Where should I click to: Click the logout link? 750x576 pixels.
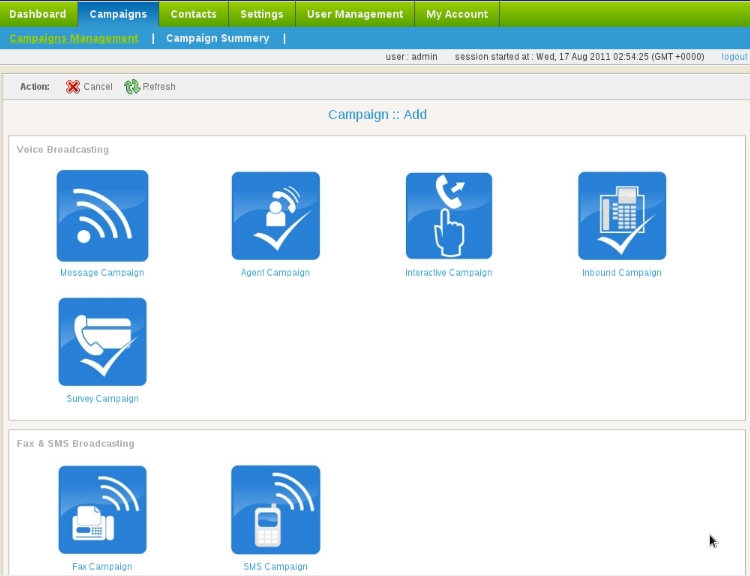click(x=734, y=56)
